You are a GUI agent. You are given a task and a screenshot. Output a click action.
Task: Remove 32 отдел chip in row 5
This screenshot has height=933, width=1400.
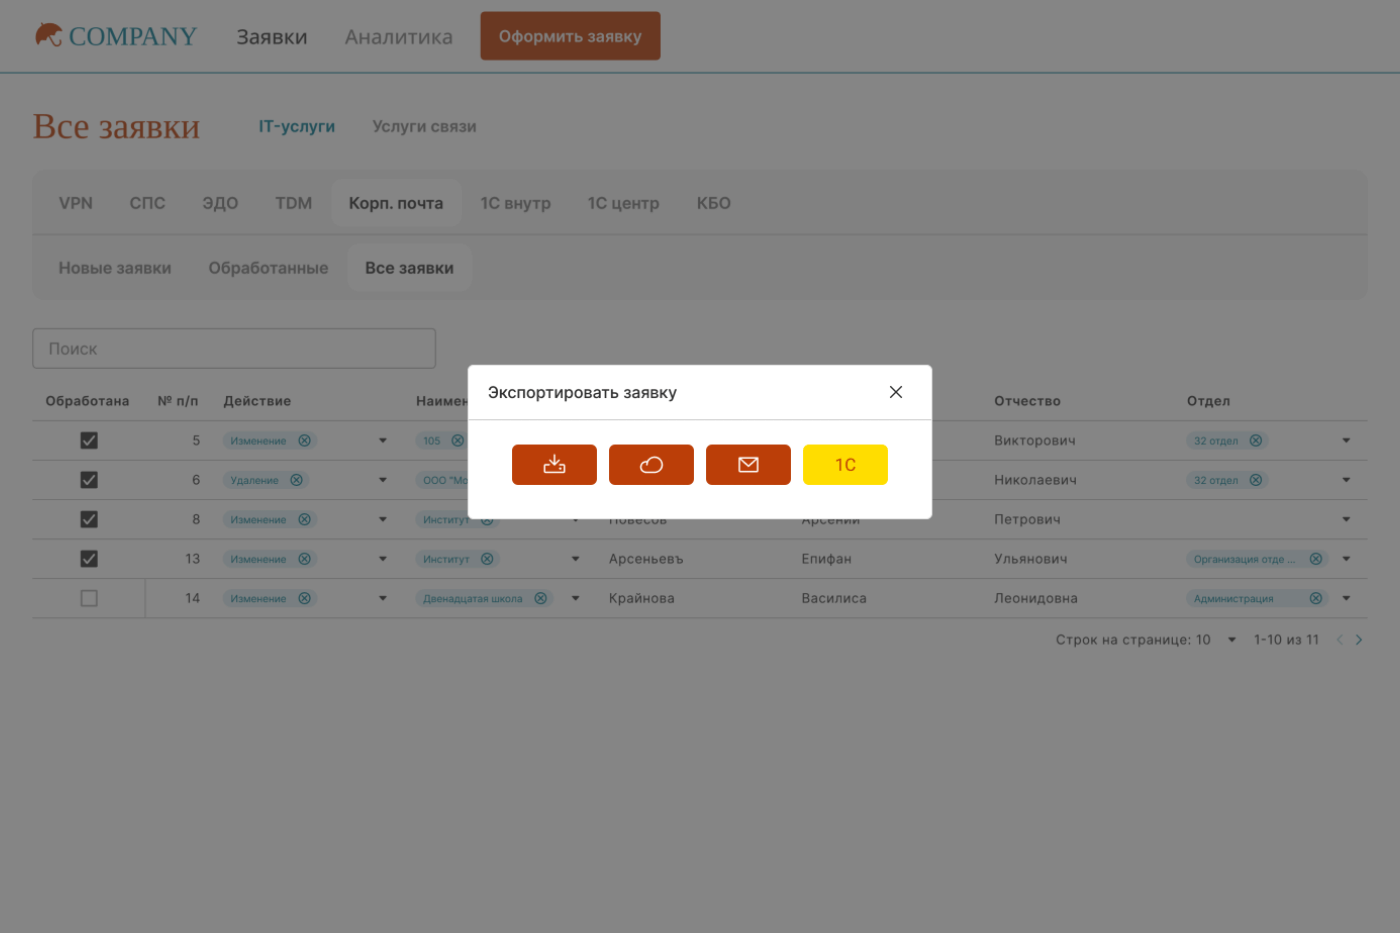(x=1255, y=440)
